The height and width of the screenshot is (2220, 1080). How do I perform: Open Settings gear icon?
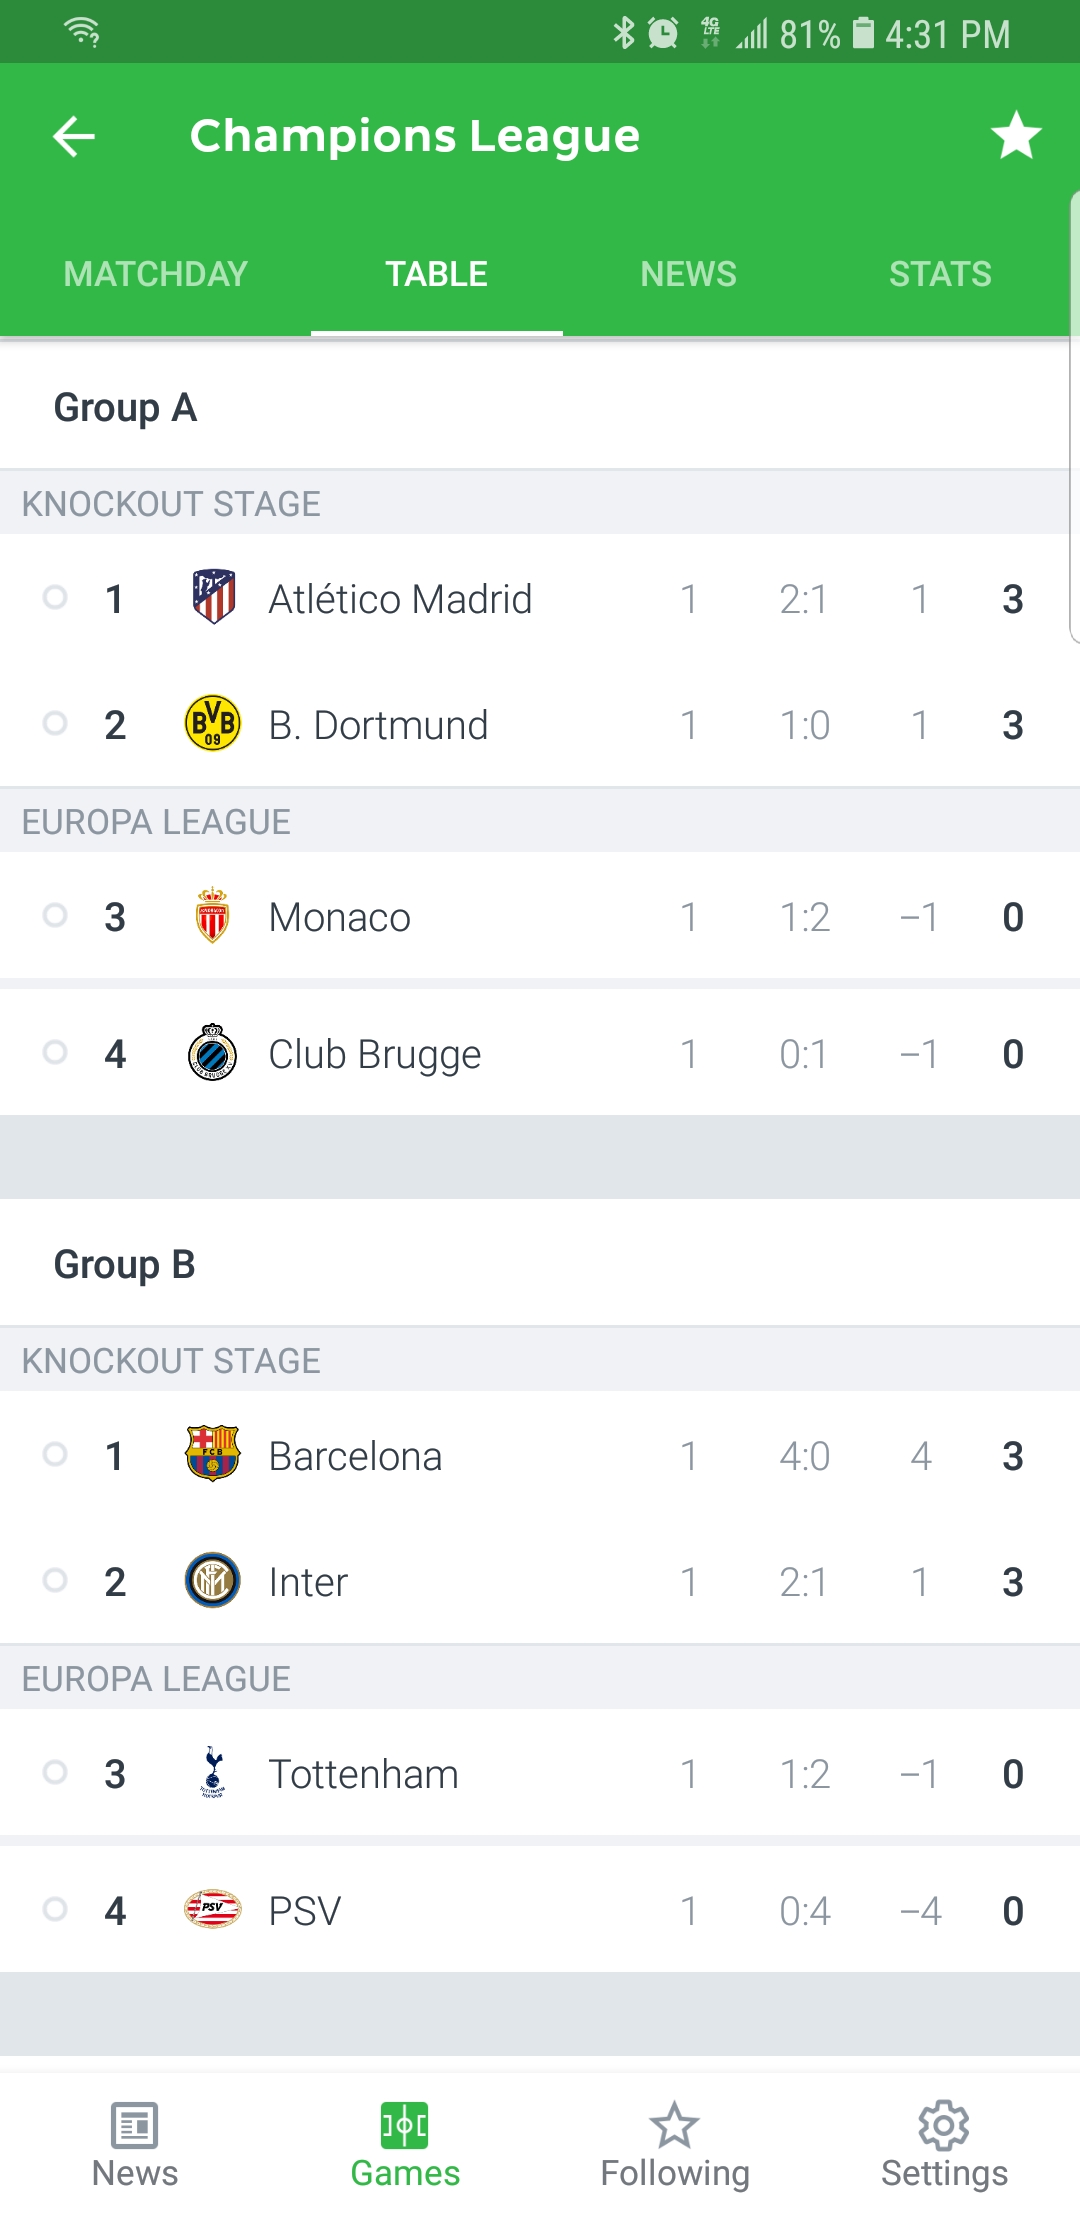coord(944,2125)
